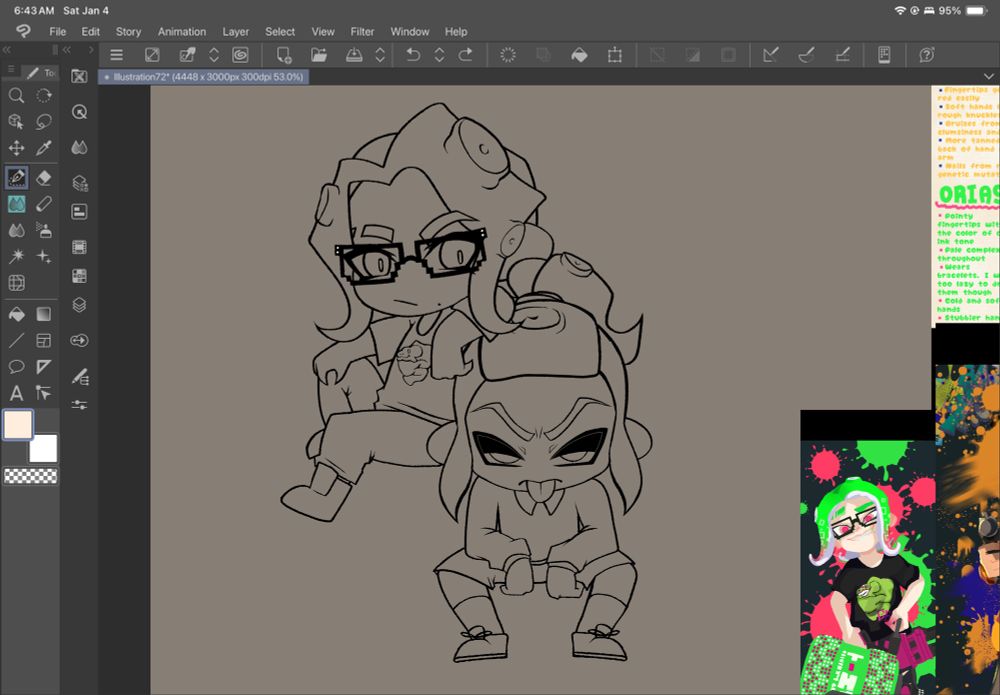Select the Eraser tool

(x=43, y=177)
